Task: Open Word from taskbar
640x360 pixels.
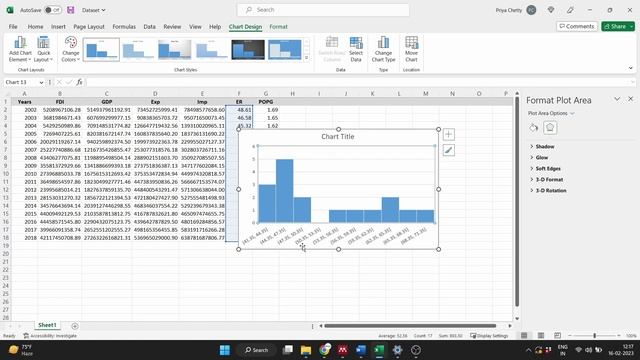Action: (x=361, y=350)
